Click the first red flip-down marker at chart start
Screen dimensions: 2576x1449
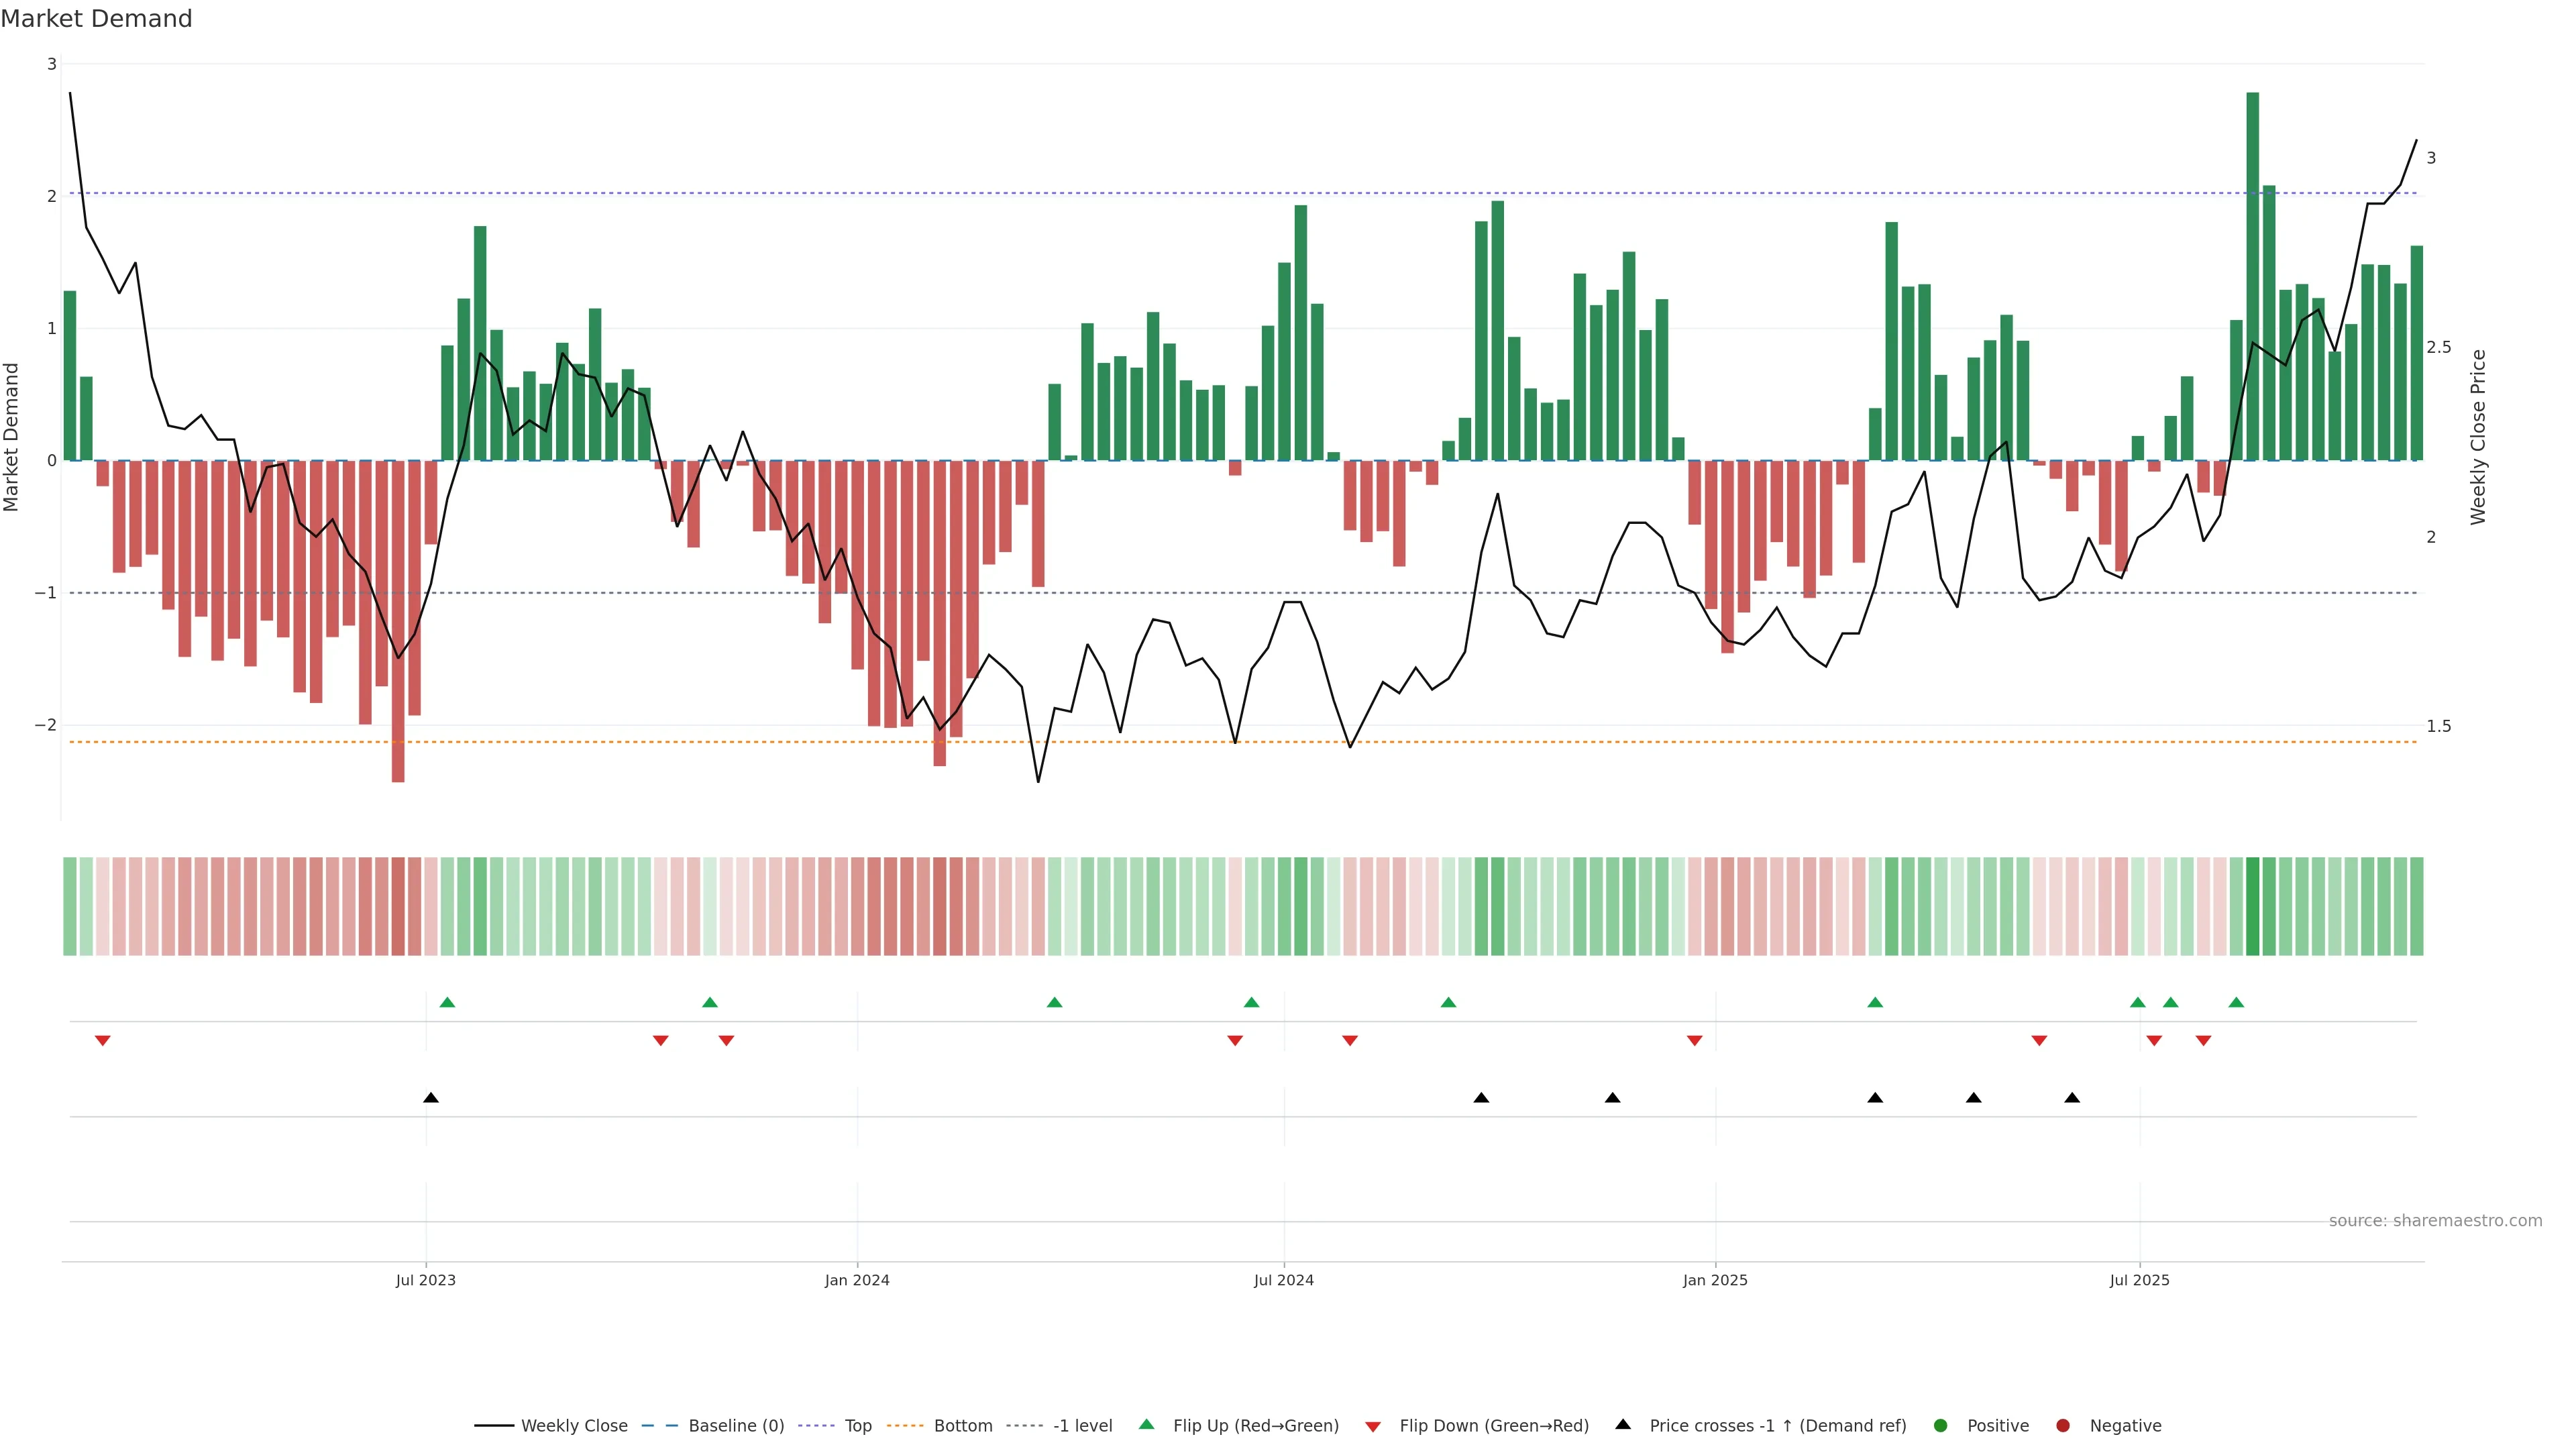(x=102, y=1041)
